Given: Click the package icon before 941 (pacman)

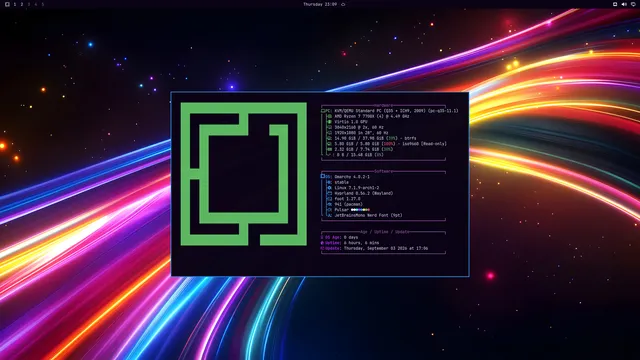Looking at the screenshot, I should [x=329, y=204].
